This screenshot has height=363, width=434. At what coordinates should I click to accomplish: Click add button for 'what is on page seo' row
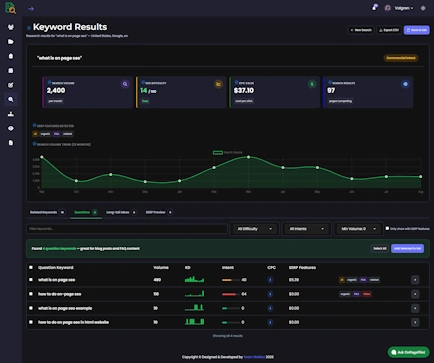coord(415,280)
